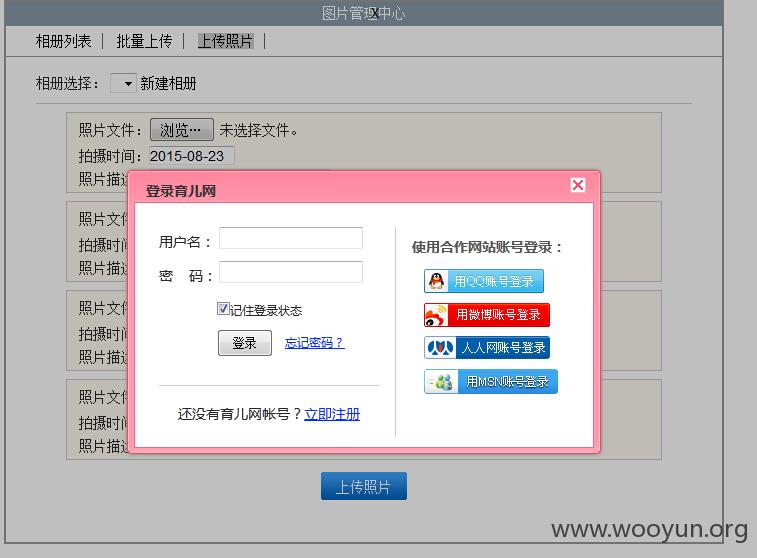
Task: Log in with 人人网账号登录 button
Action: point(487,348)
